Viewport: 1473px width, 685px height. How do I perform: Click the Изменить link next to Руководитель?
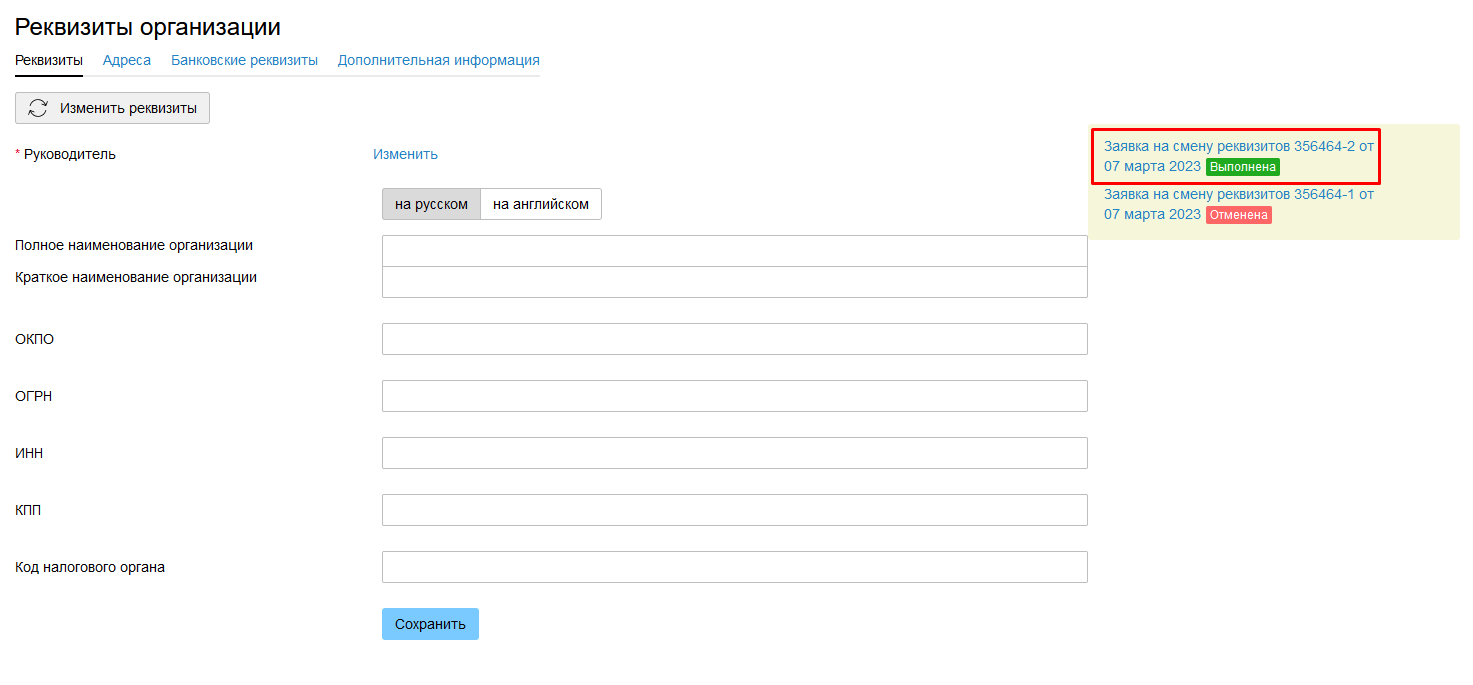click(405, 154)
